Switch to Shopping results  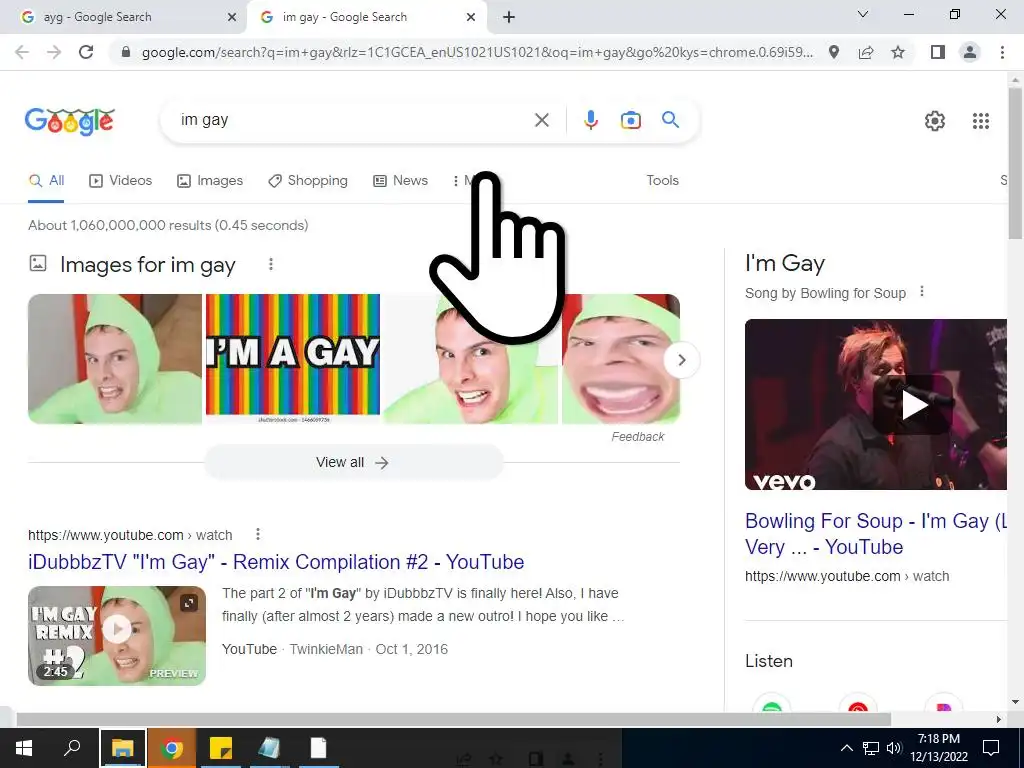pyautogui.click(x=308, y=181)
